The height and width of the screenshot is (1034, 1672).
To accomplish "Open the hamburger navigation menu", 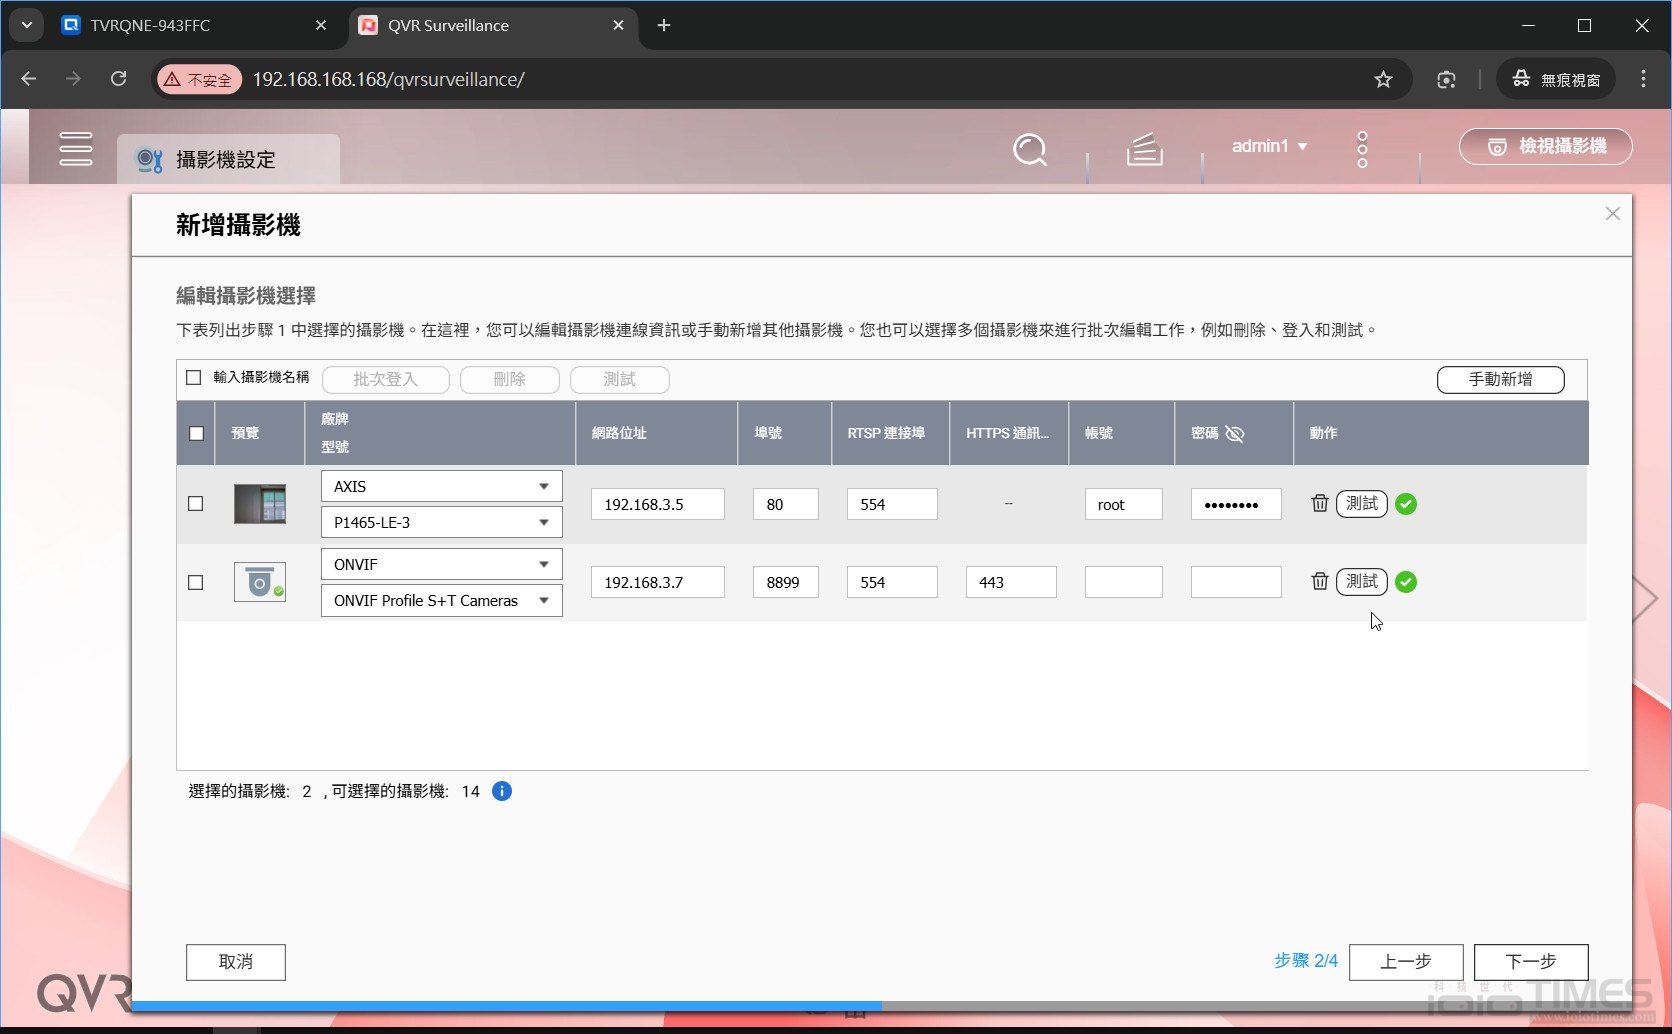I will tap(76, 148).
